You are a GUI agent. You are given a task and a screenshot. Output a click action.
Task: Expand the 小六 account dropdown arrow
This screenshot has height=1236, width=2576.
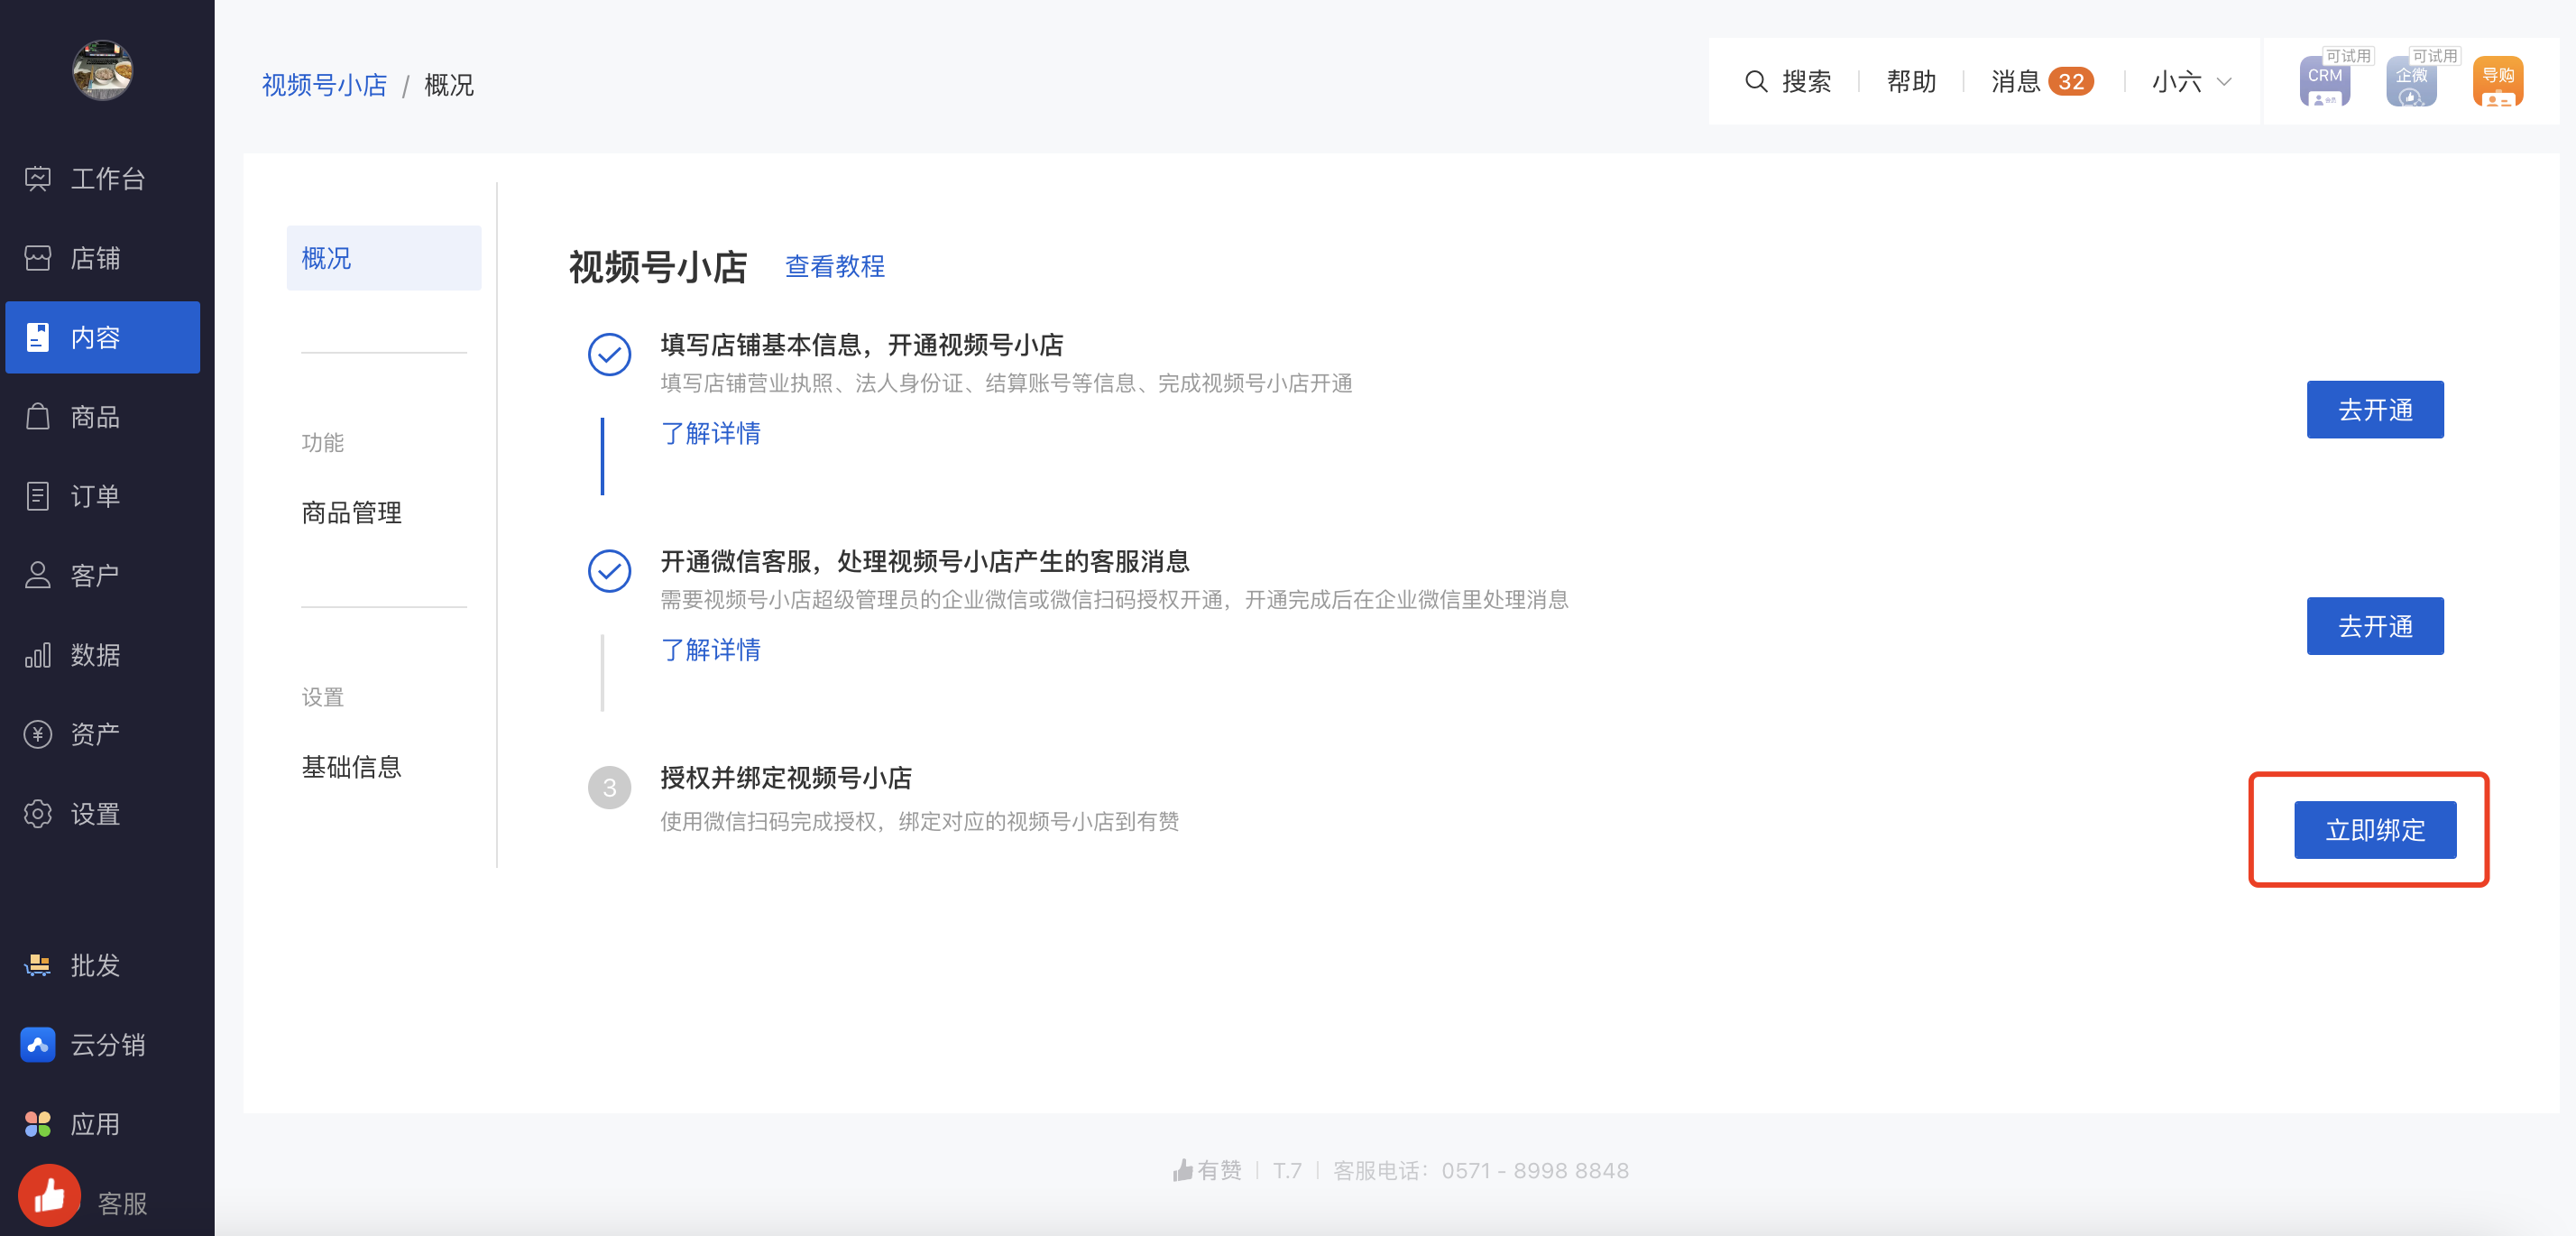tap(2224, 81)
